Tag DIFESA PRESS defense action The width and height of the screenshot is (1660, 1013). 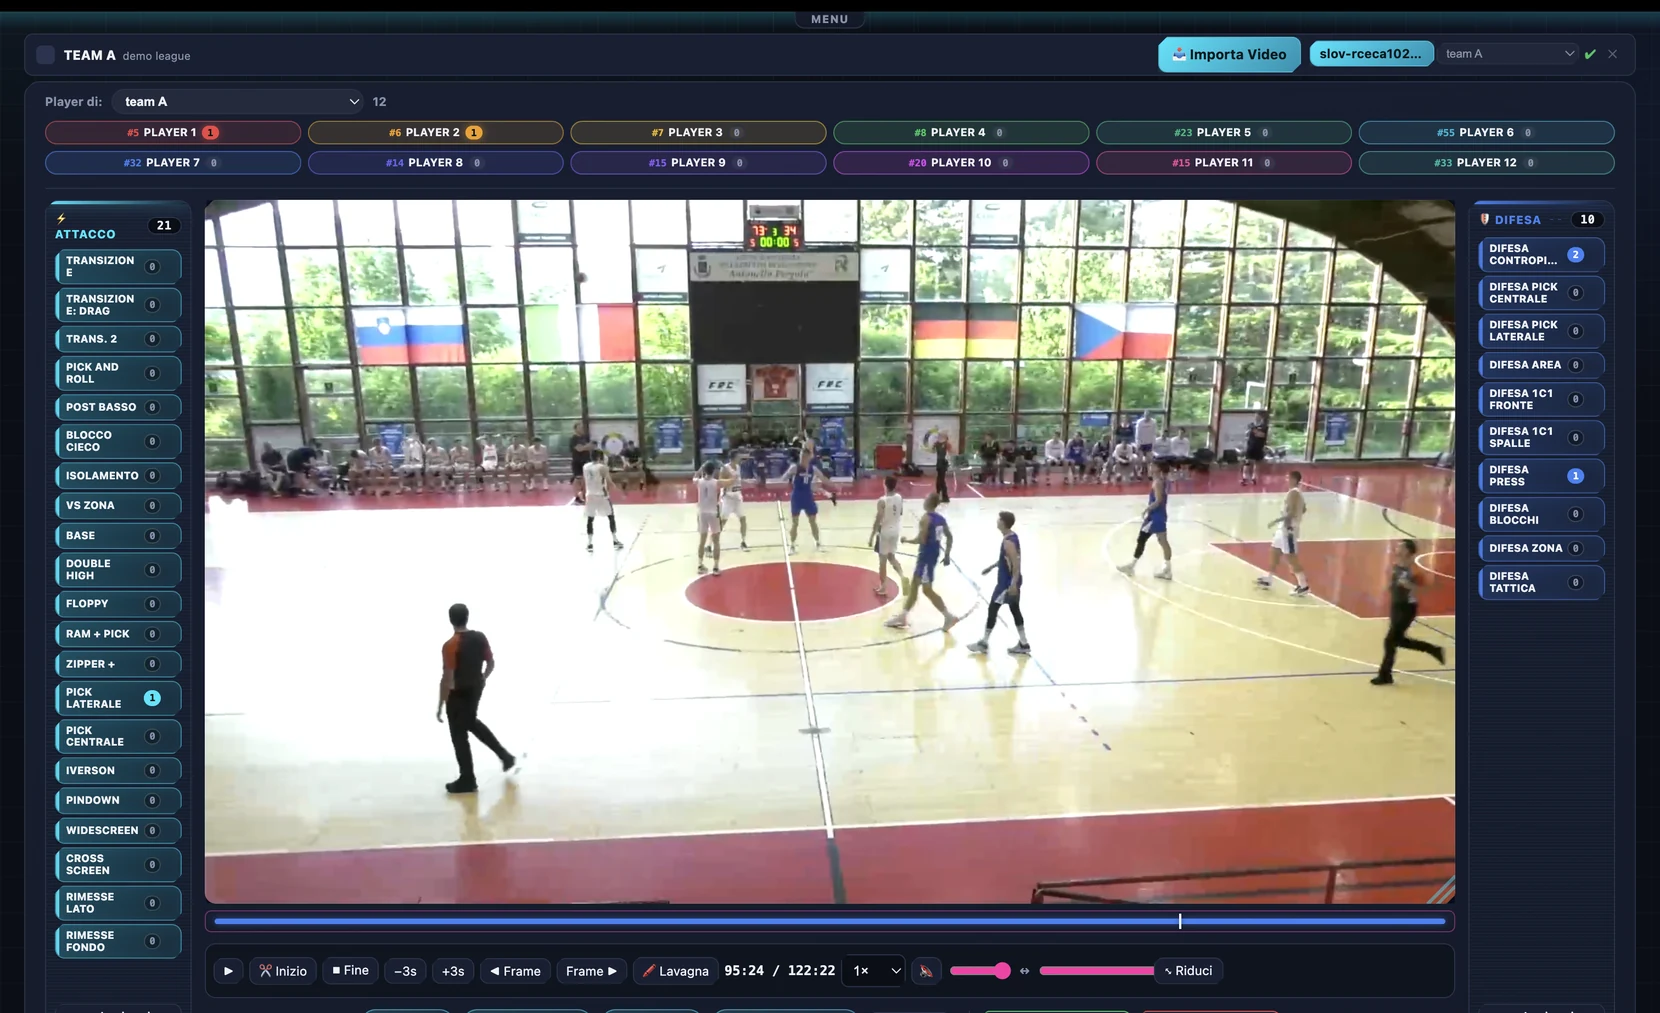point(1541,476)
